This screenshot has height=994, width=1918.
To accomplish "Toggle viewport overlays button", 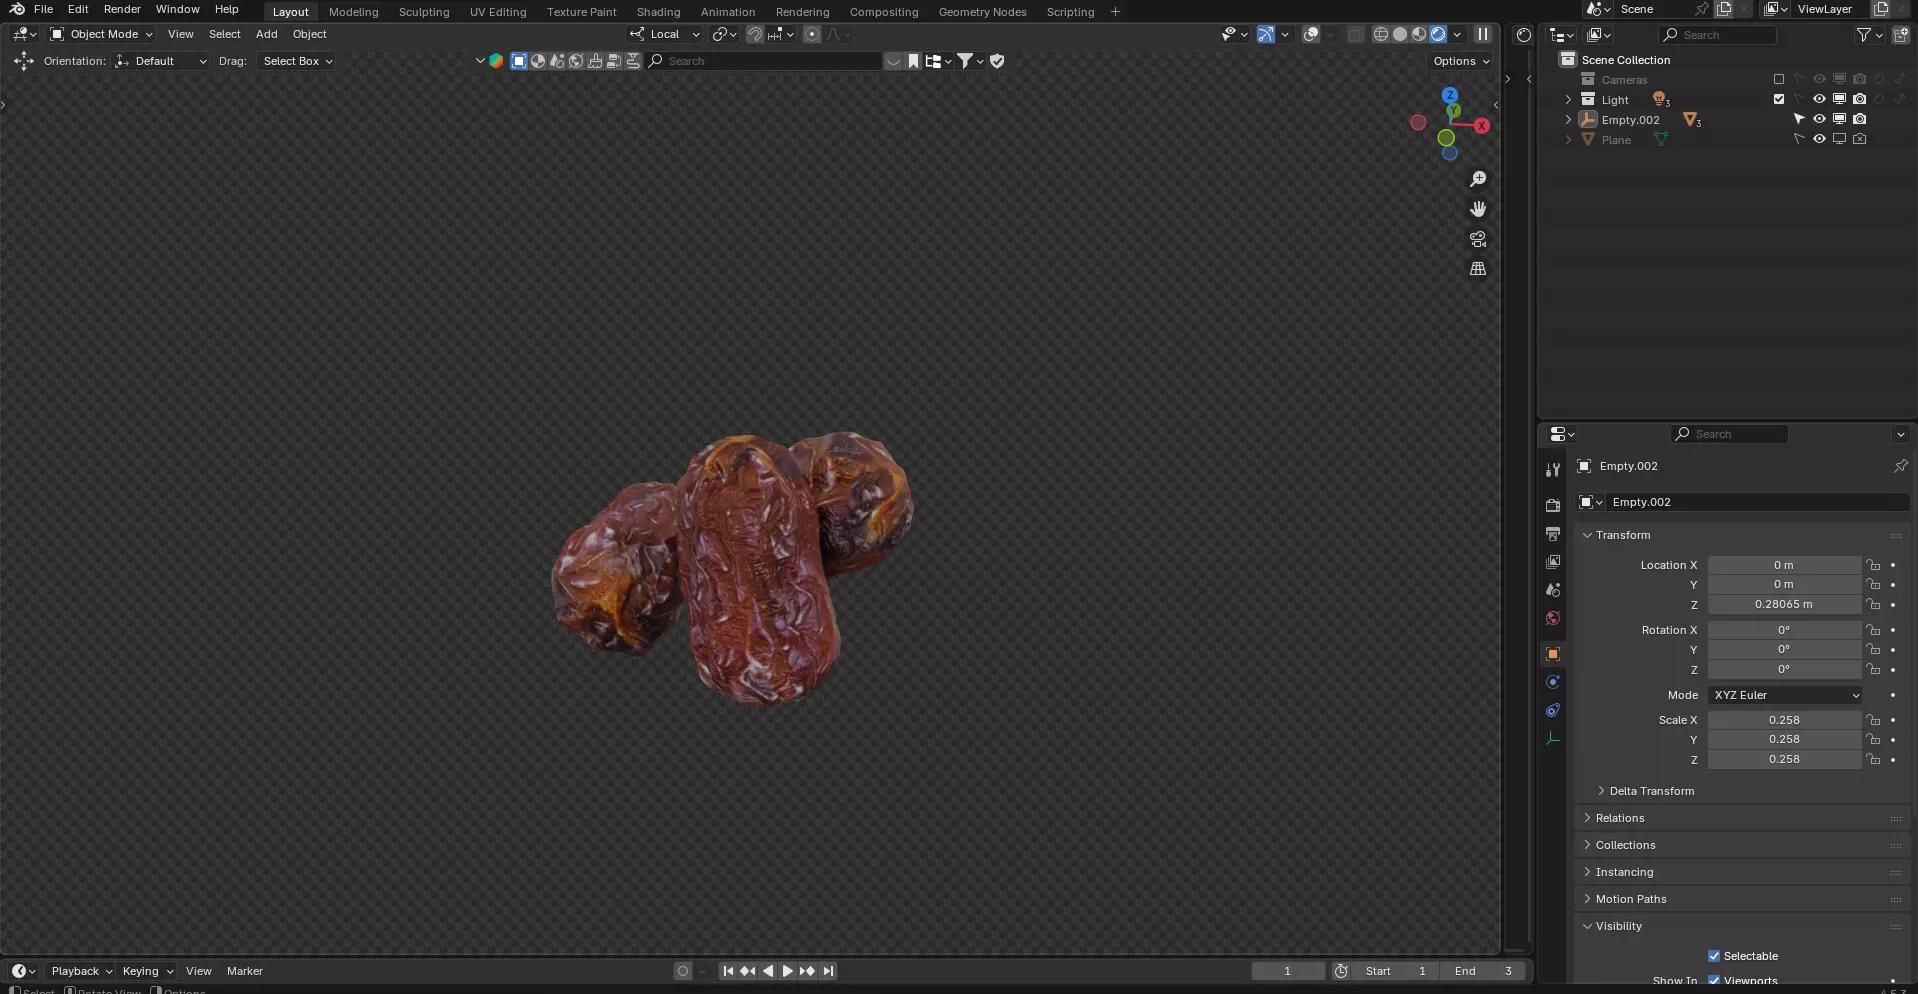I will pyautogui.click(x=1311, y=34).
